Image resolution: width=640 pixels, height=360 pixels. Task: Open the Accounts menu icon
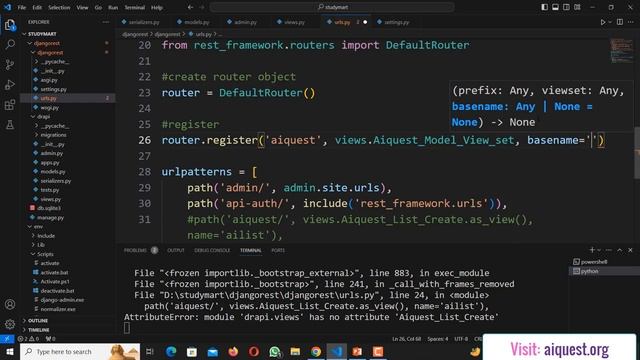[x=10, y=304]
